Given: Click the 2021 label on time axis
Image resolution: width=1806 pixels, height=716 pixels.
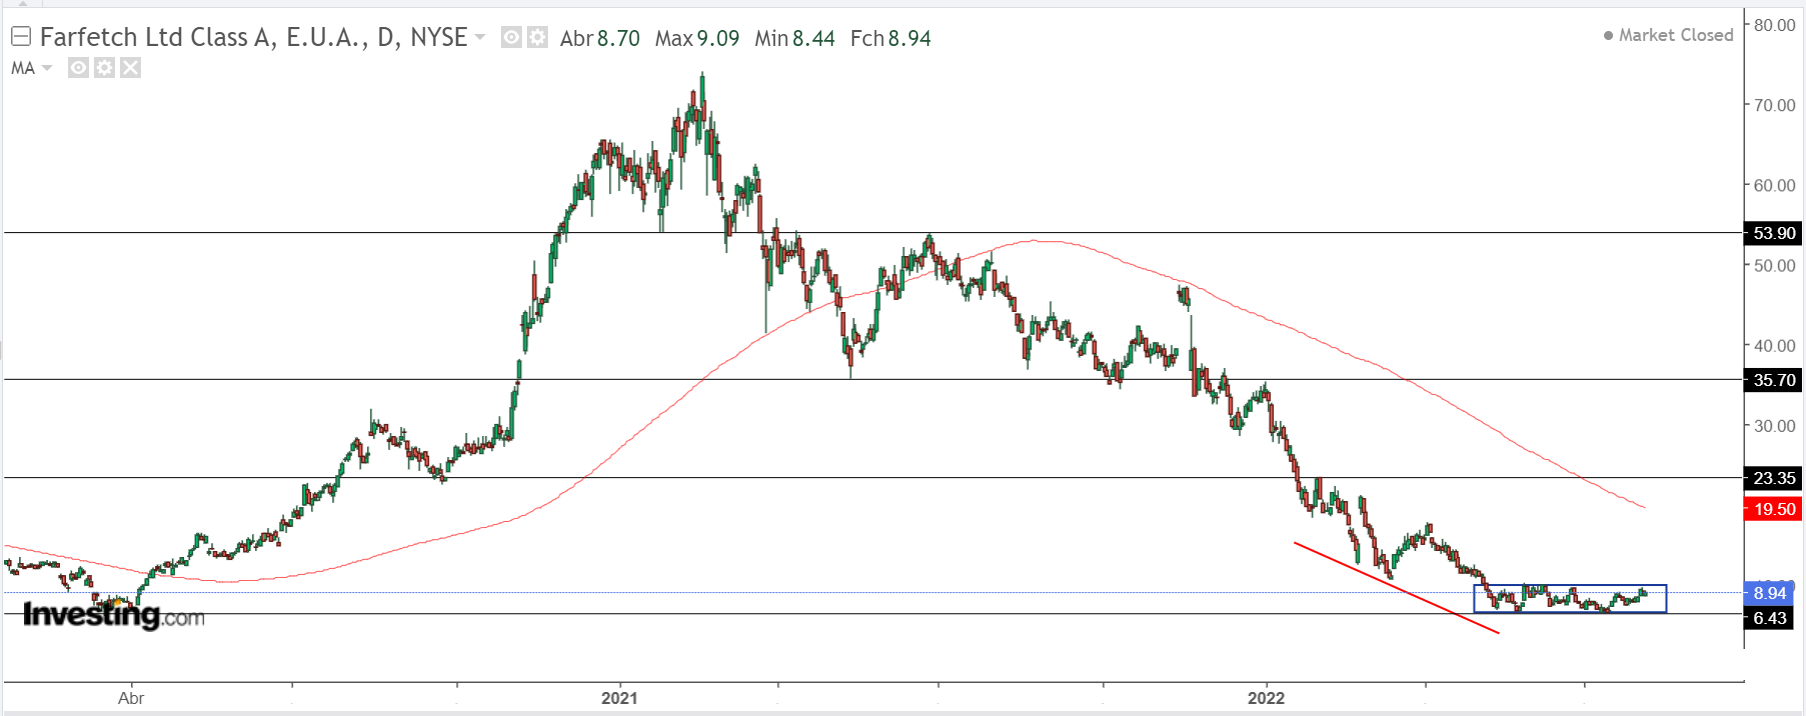Looking at the screenshot, I should click(x=619, y=698).
